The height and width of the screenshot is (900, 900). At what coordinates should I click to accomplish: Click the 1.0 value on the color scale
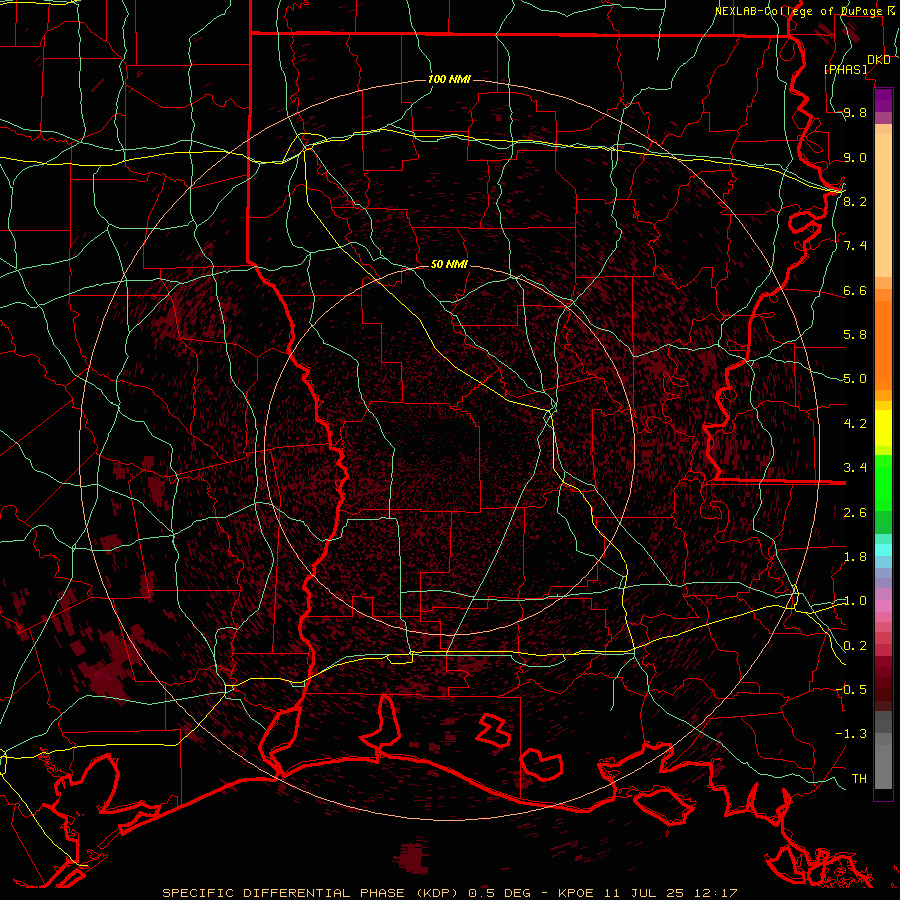point(855,601)
